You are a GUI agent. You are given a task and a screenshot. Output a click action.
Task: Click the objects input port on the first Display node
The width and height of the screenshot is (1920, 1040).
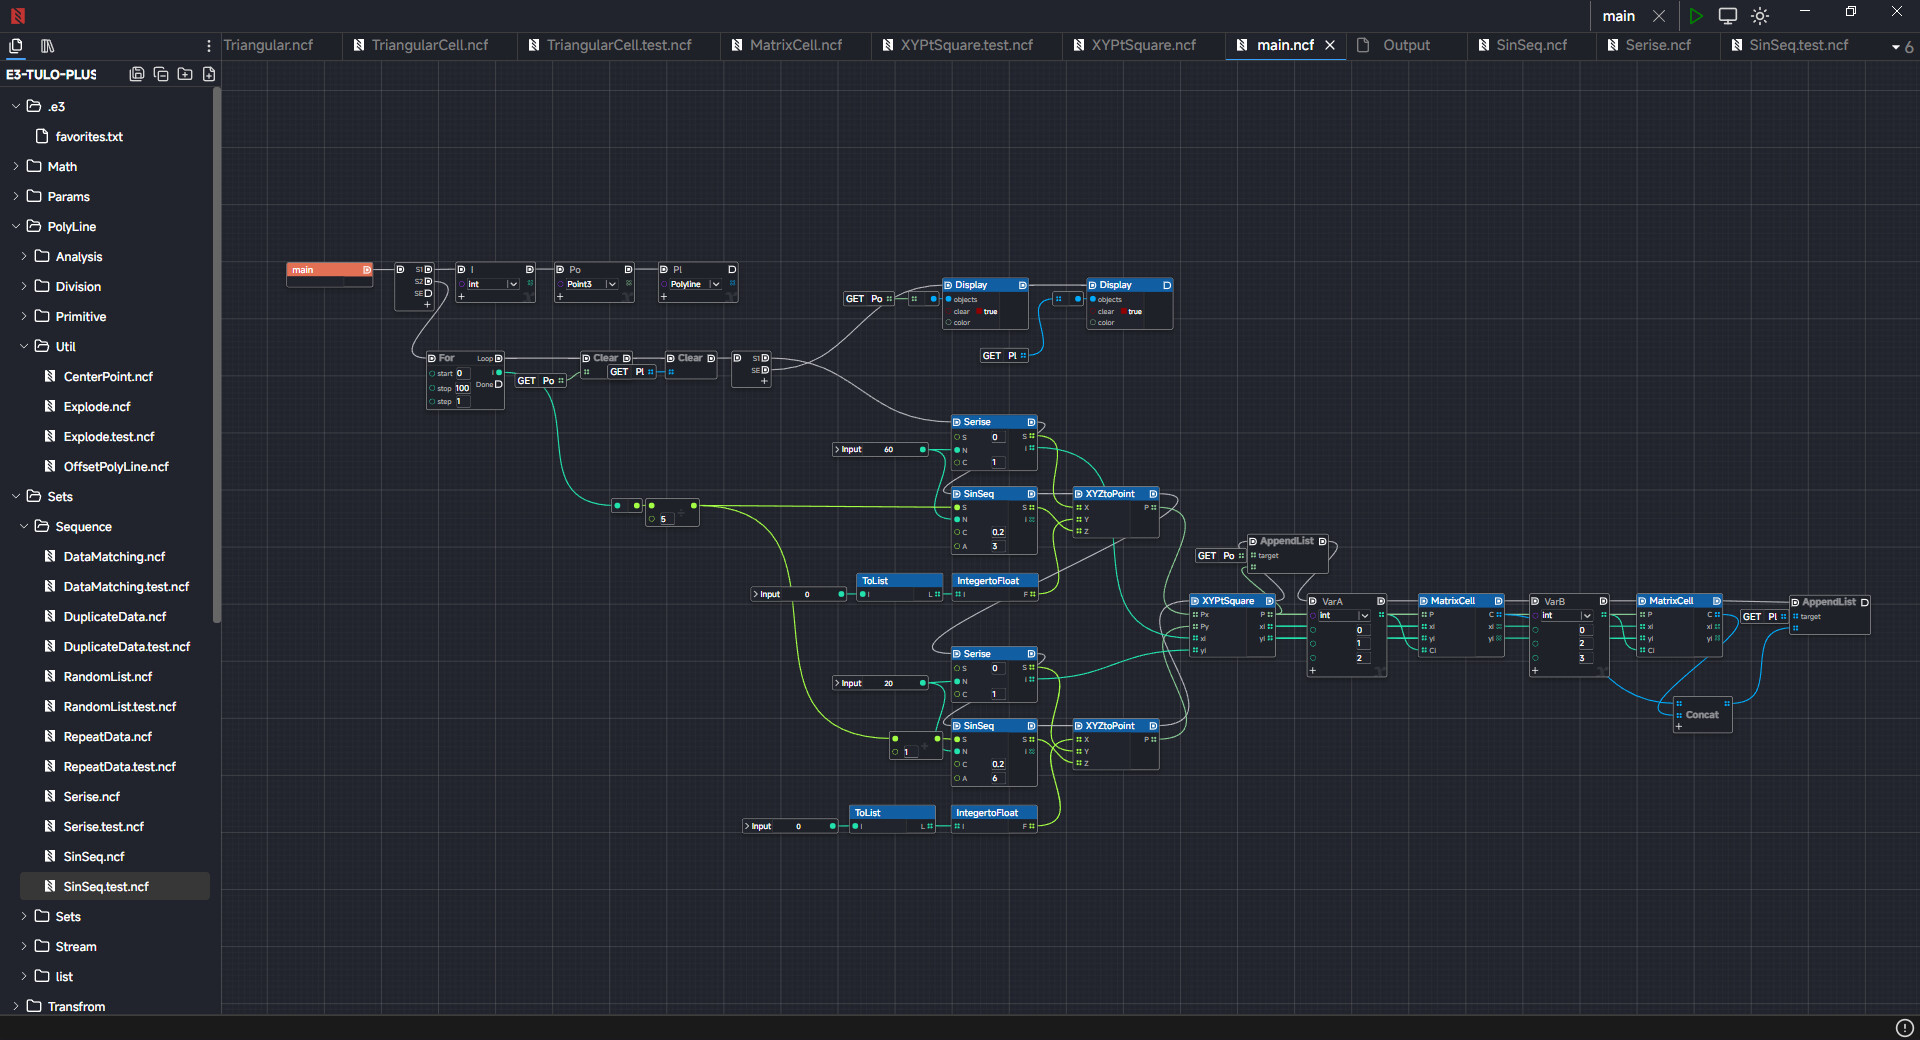(x=948, y=299)
